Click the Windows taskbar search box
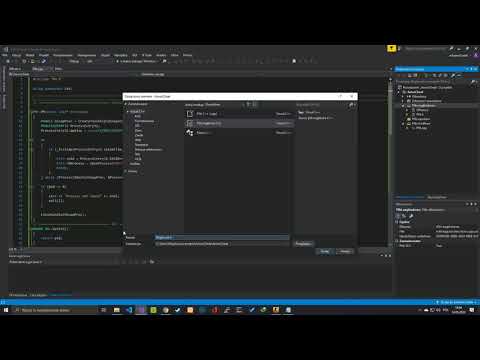This screenshot has width=480, height=360. pyautogui.click(x=55, y=310)
